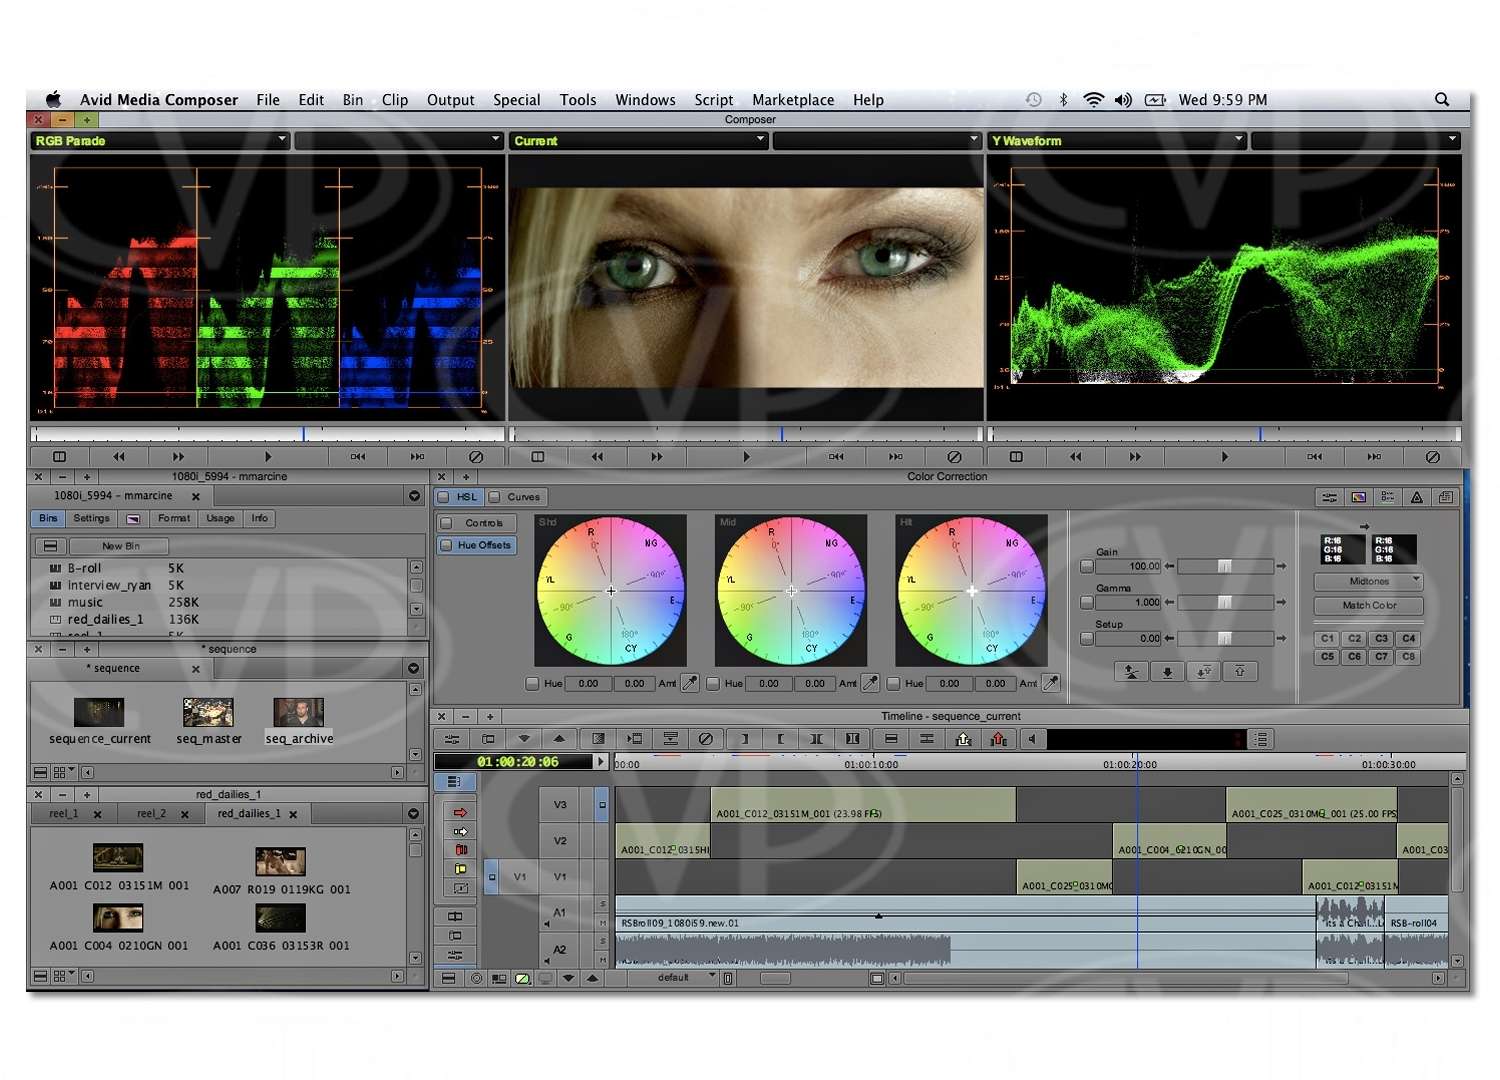Click slashed-circle button under Current monitor
1500x1080 pixels.
click(954, 457)
